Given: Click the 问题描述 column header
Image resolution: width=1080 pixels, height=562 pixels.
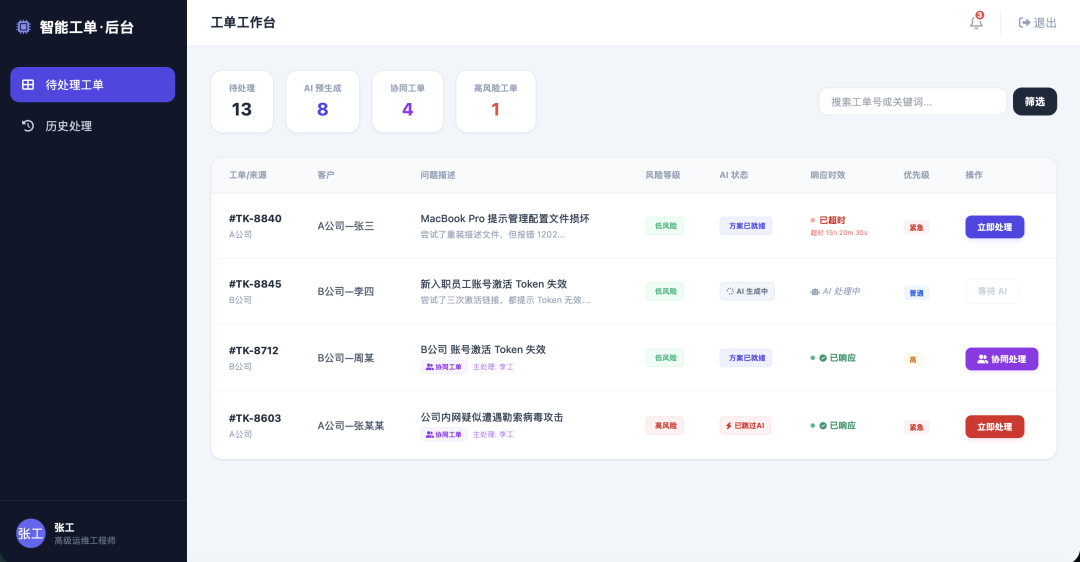Looking at the screenshot, I should click(x=438, y=175).
